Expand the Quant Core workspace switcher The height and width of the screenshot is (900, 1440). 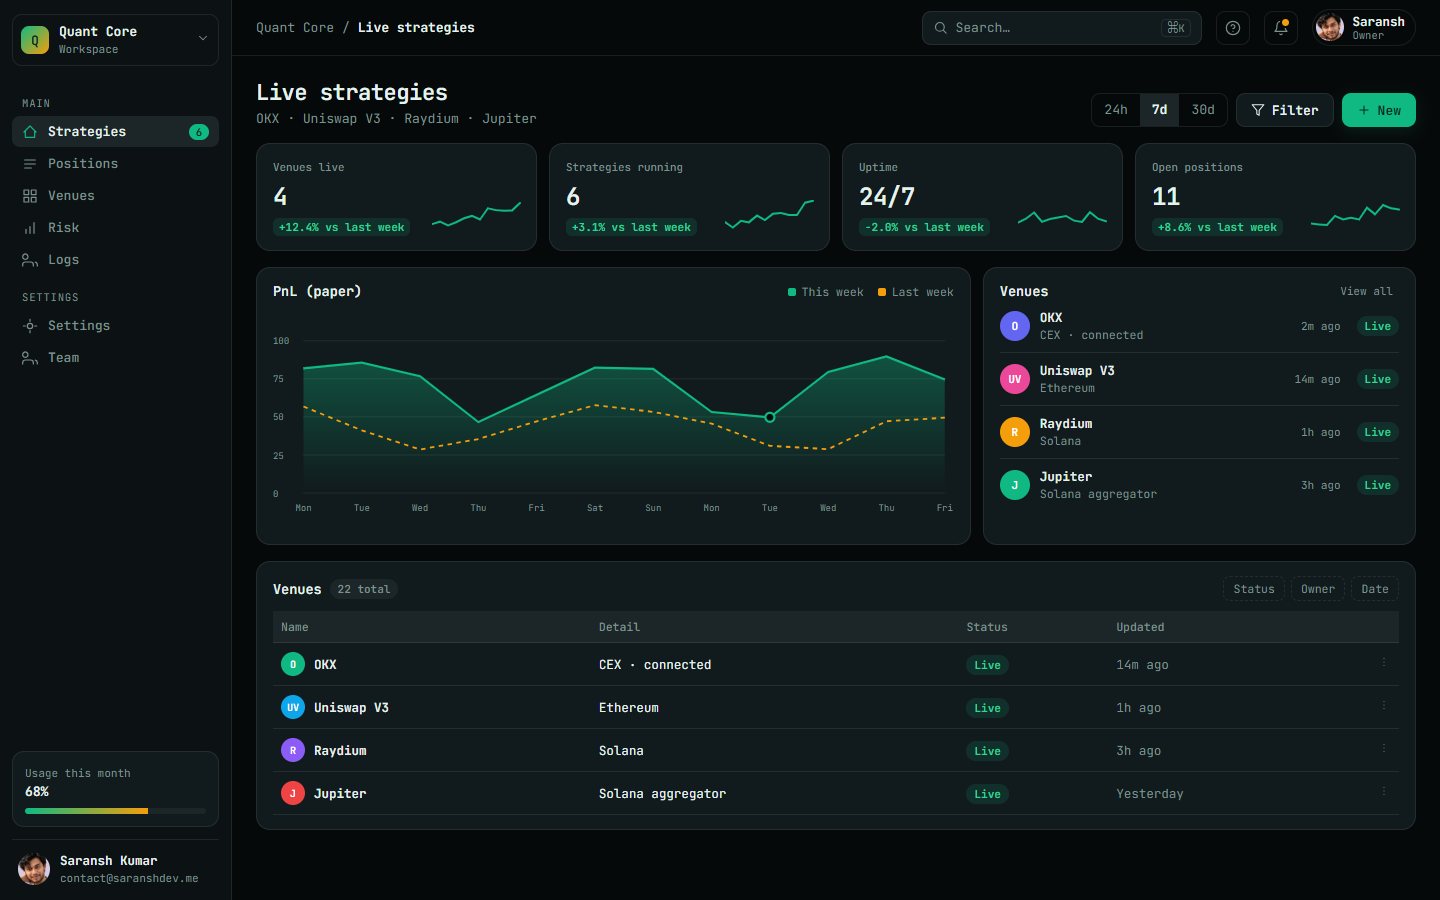115,40
